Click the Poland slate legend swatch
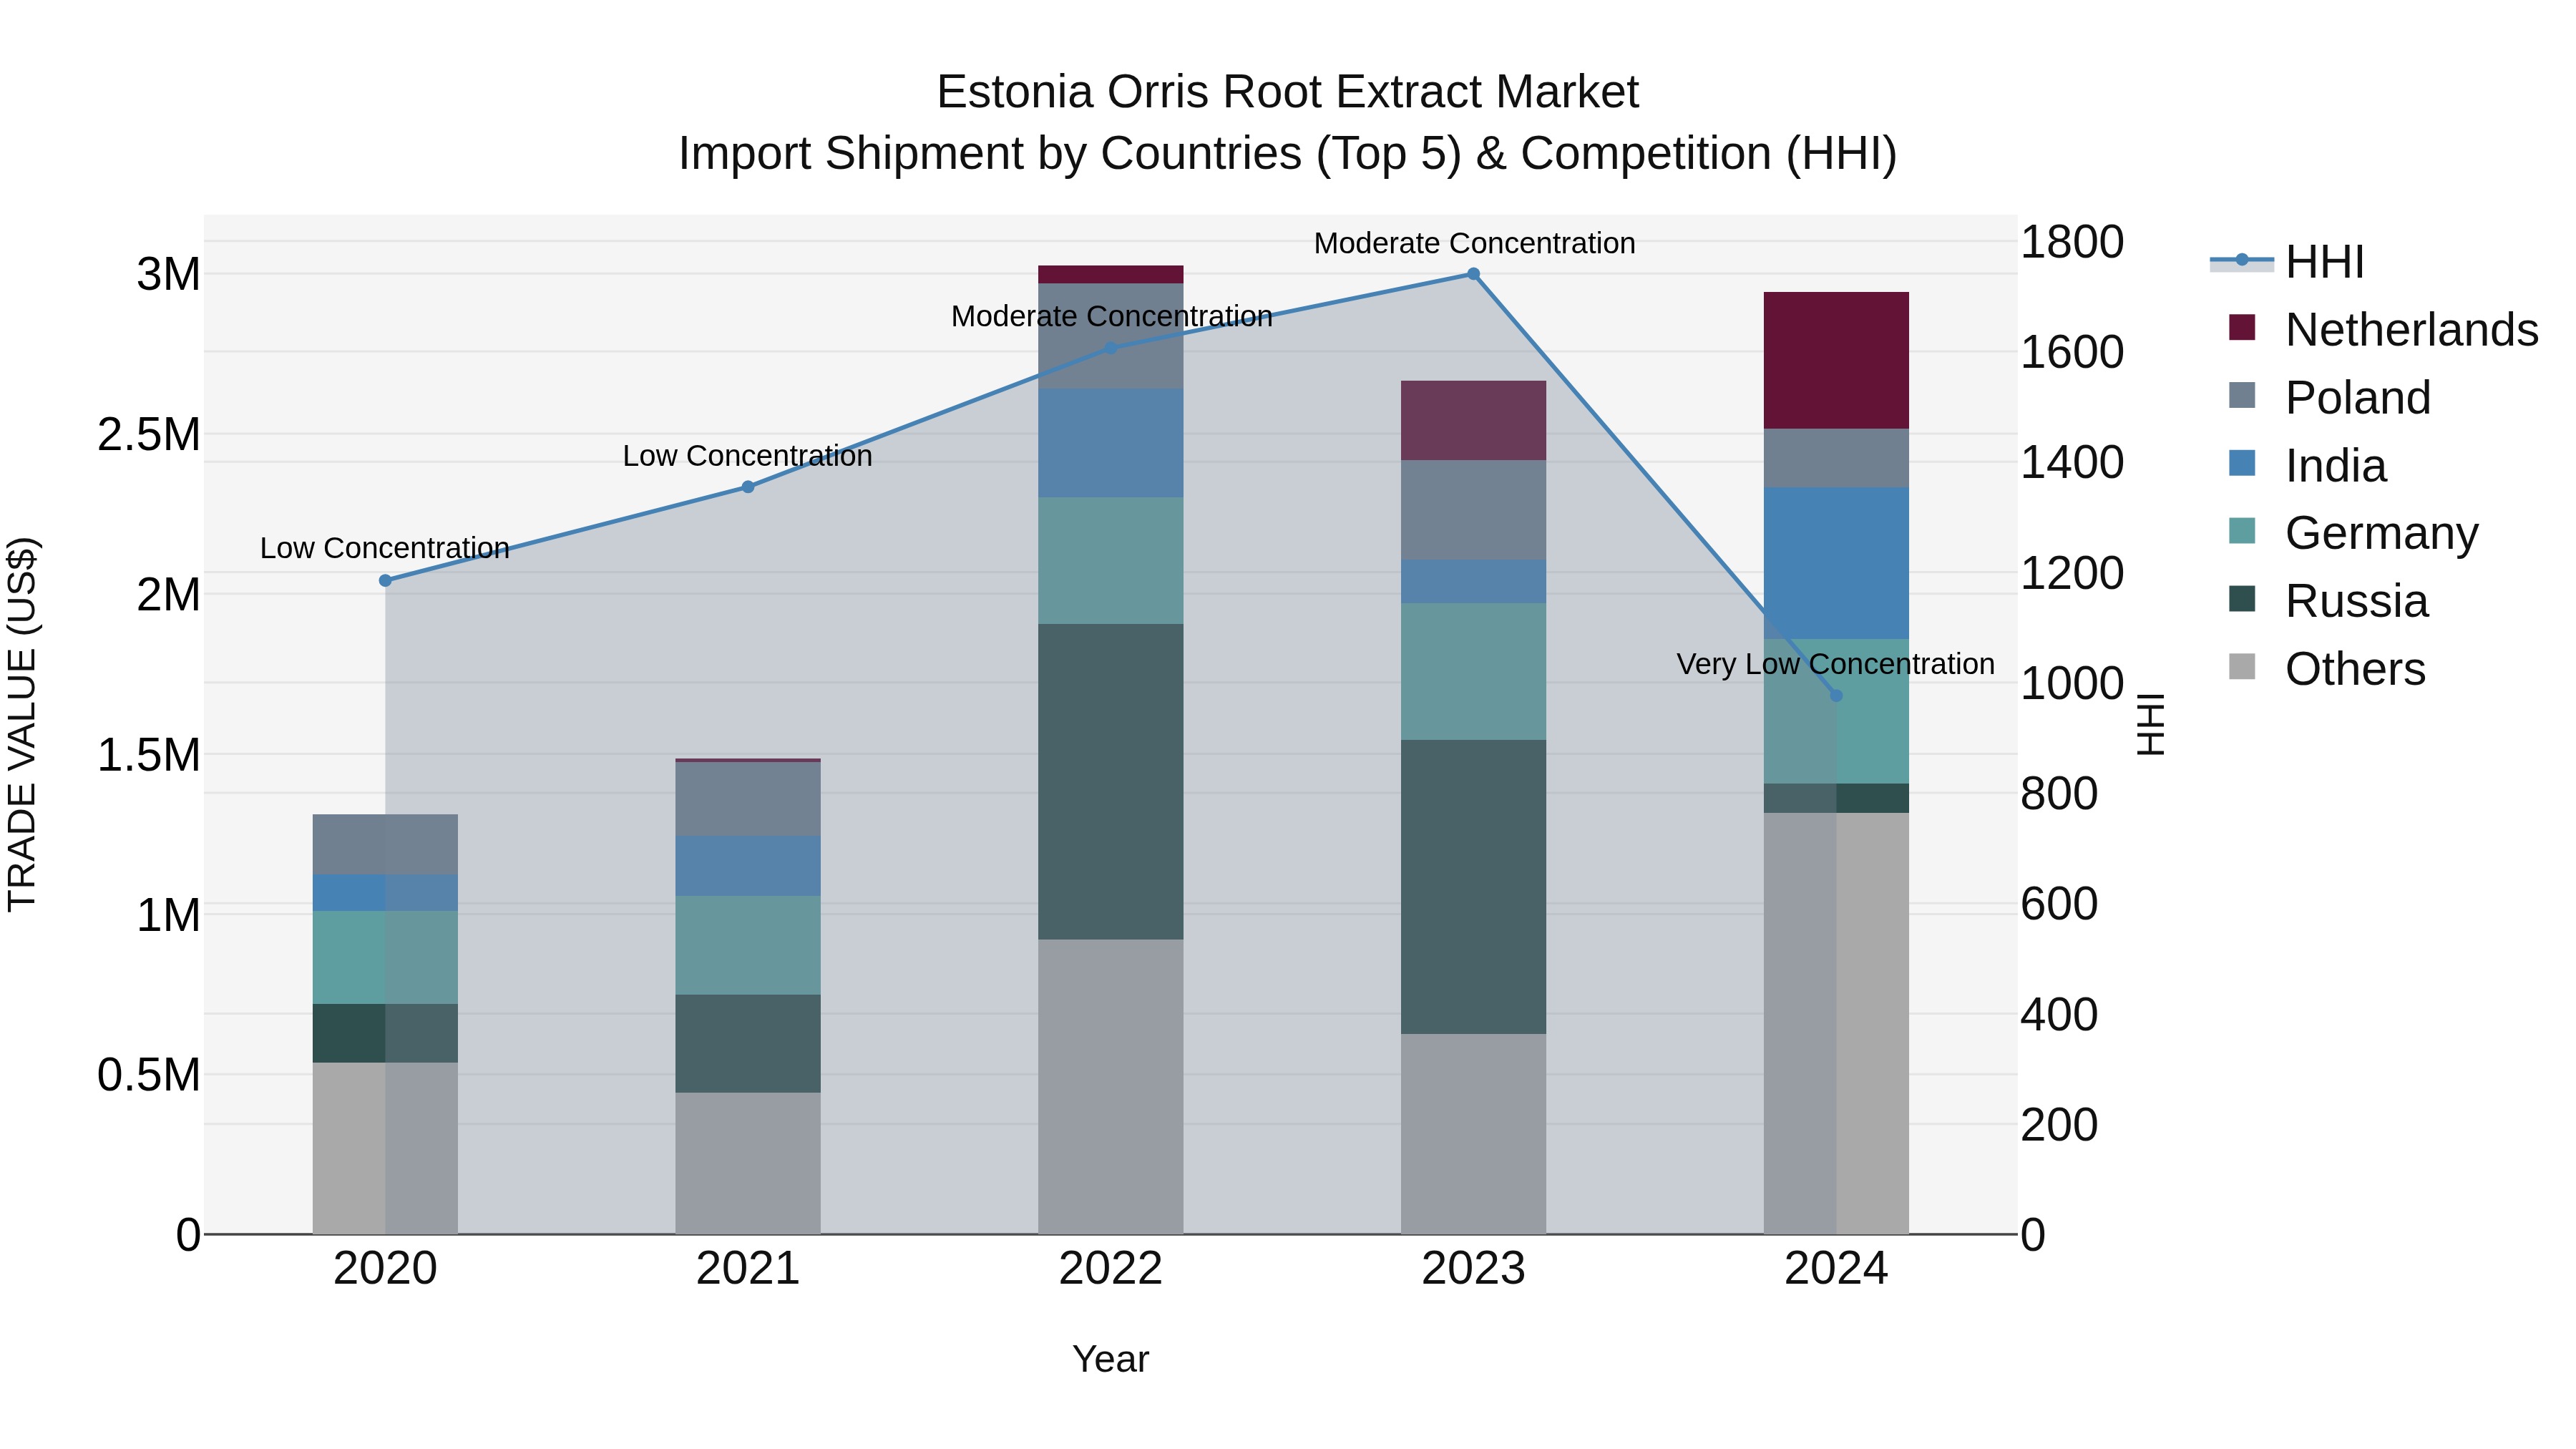 pos(2243,395)
